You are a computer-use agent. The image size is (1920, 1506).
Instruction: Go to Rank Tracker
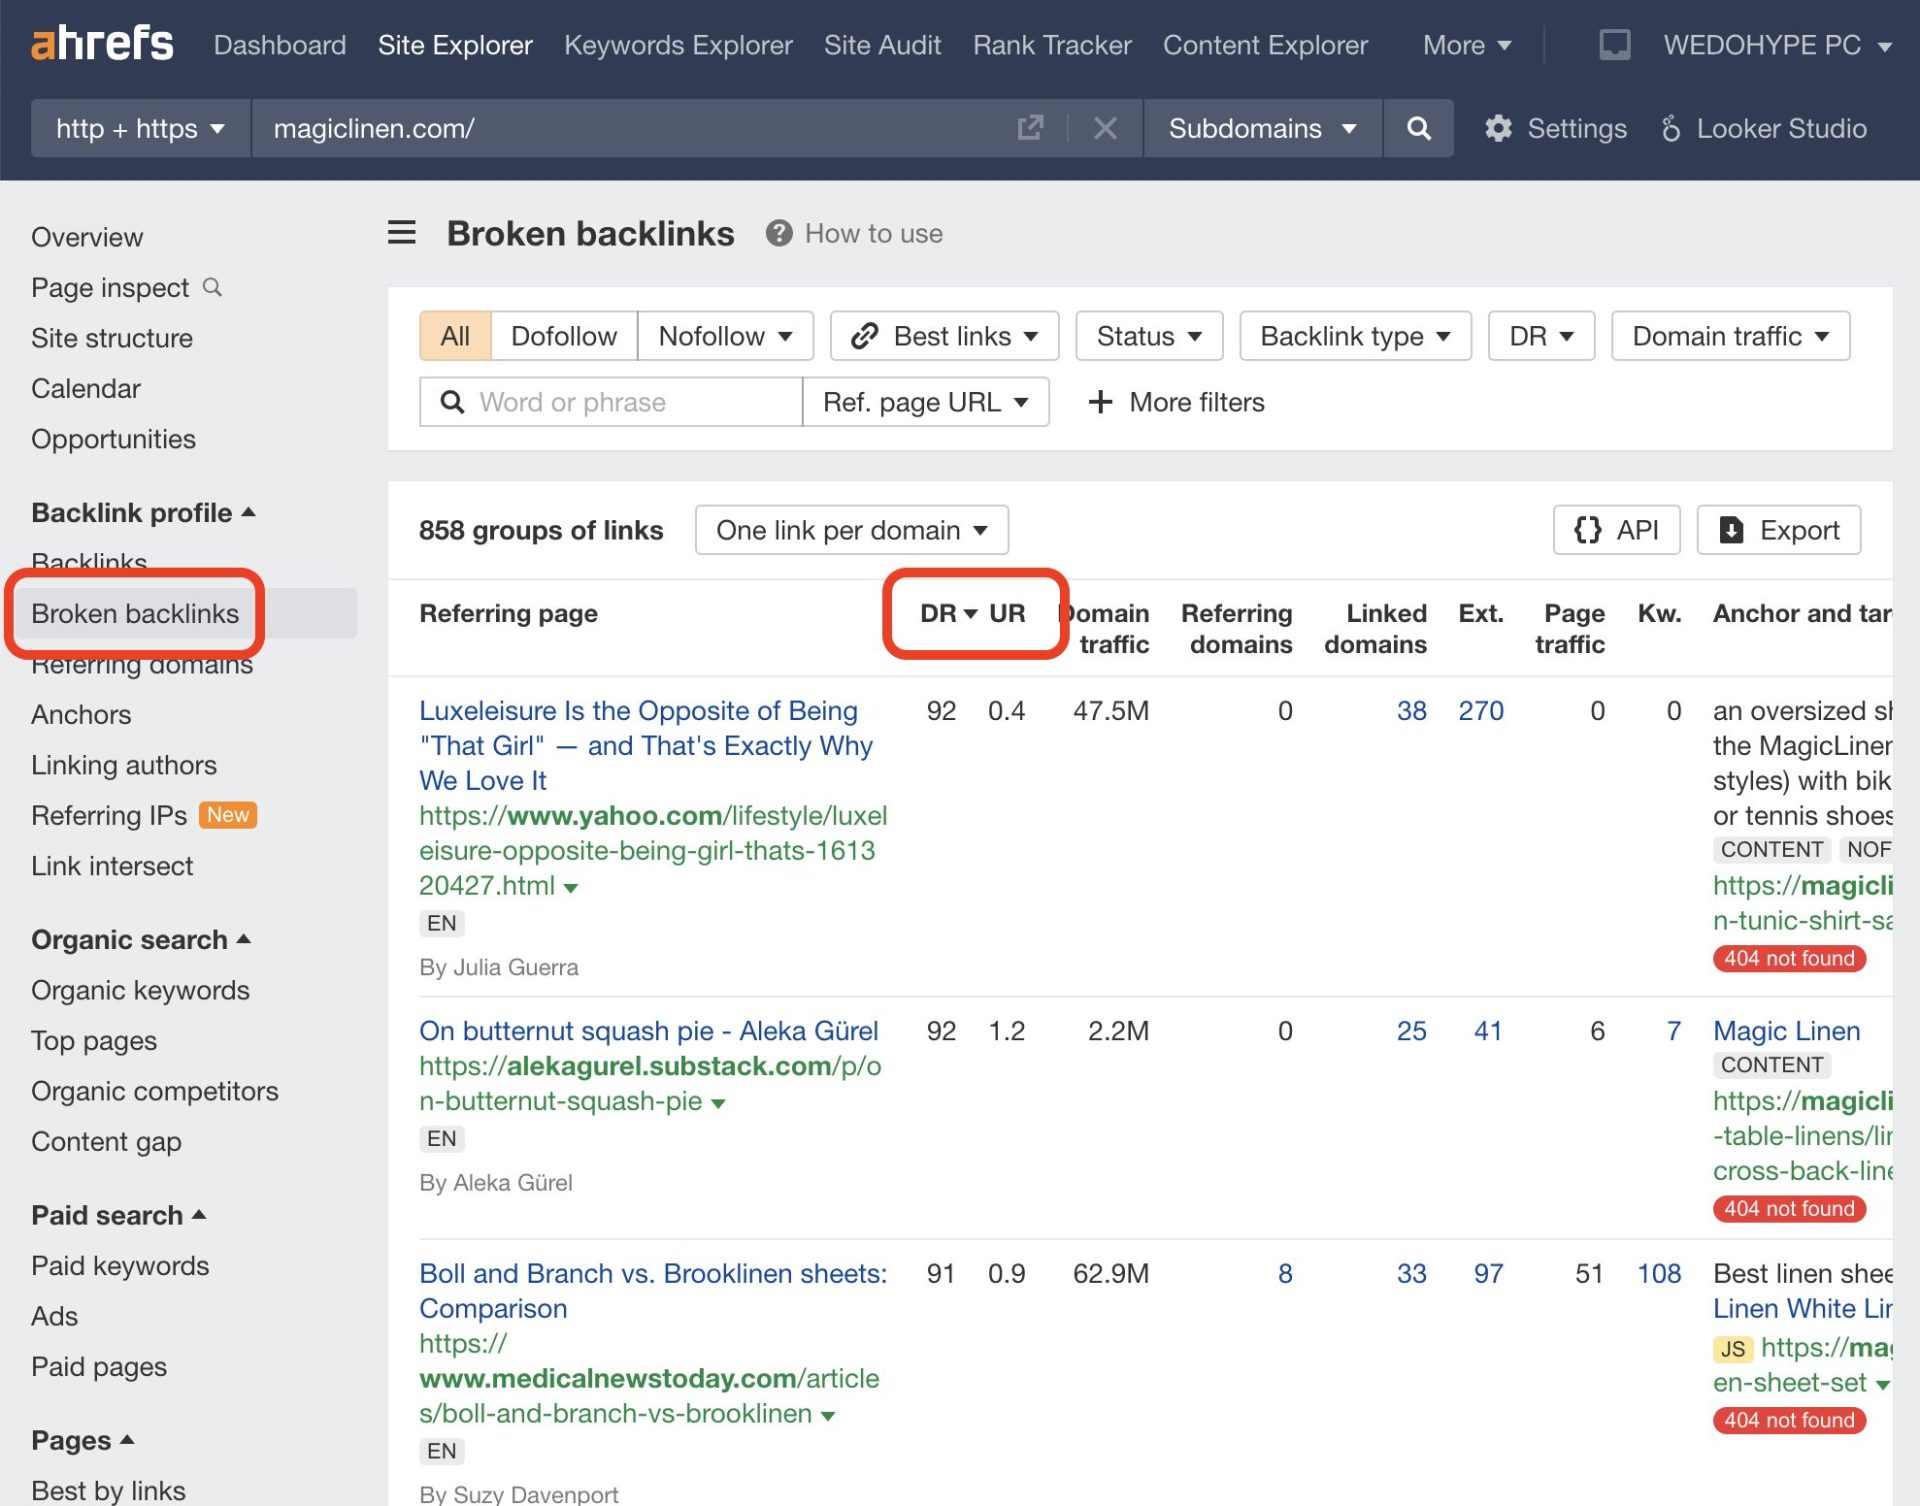point(1052,45)
